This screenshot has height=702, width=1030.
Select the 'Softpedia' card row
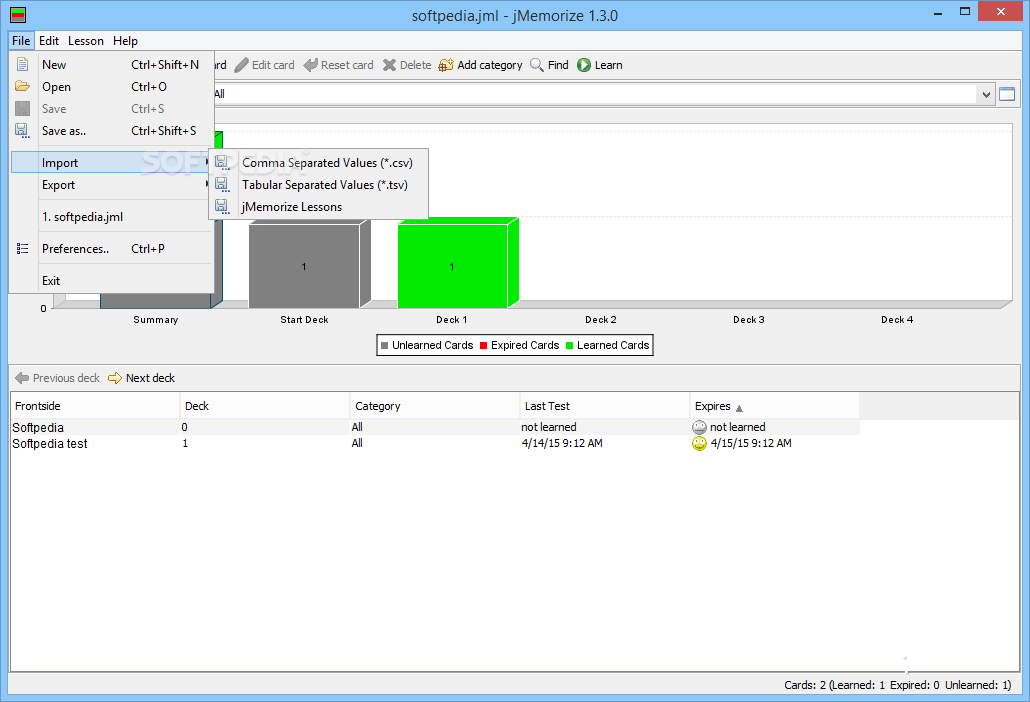tap(435, 428)
